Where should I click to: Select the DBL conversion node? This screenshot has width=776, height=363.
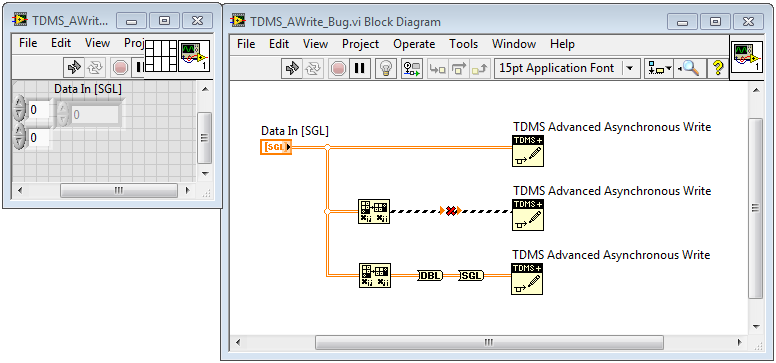[x=430, y=275]
